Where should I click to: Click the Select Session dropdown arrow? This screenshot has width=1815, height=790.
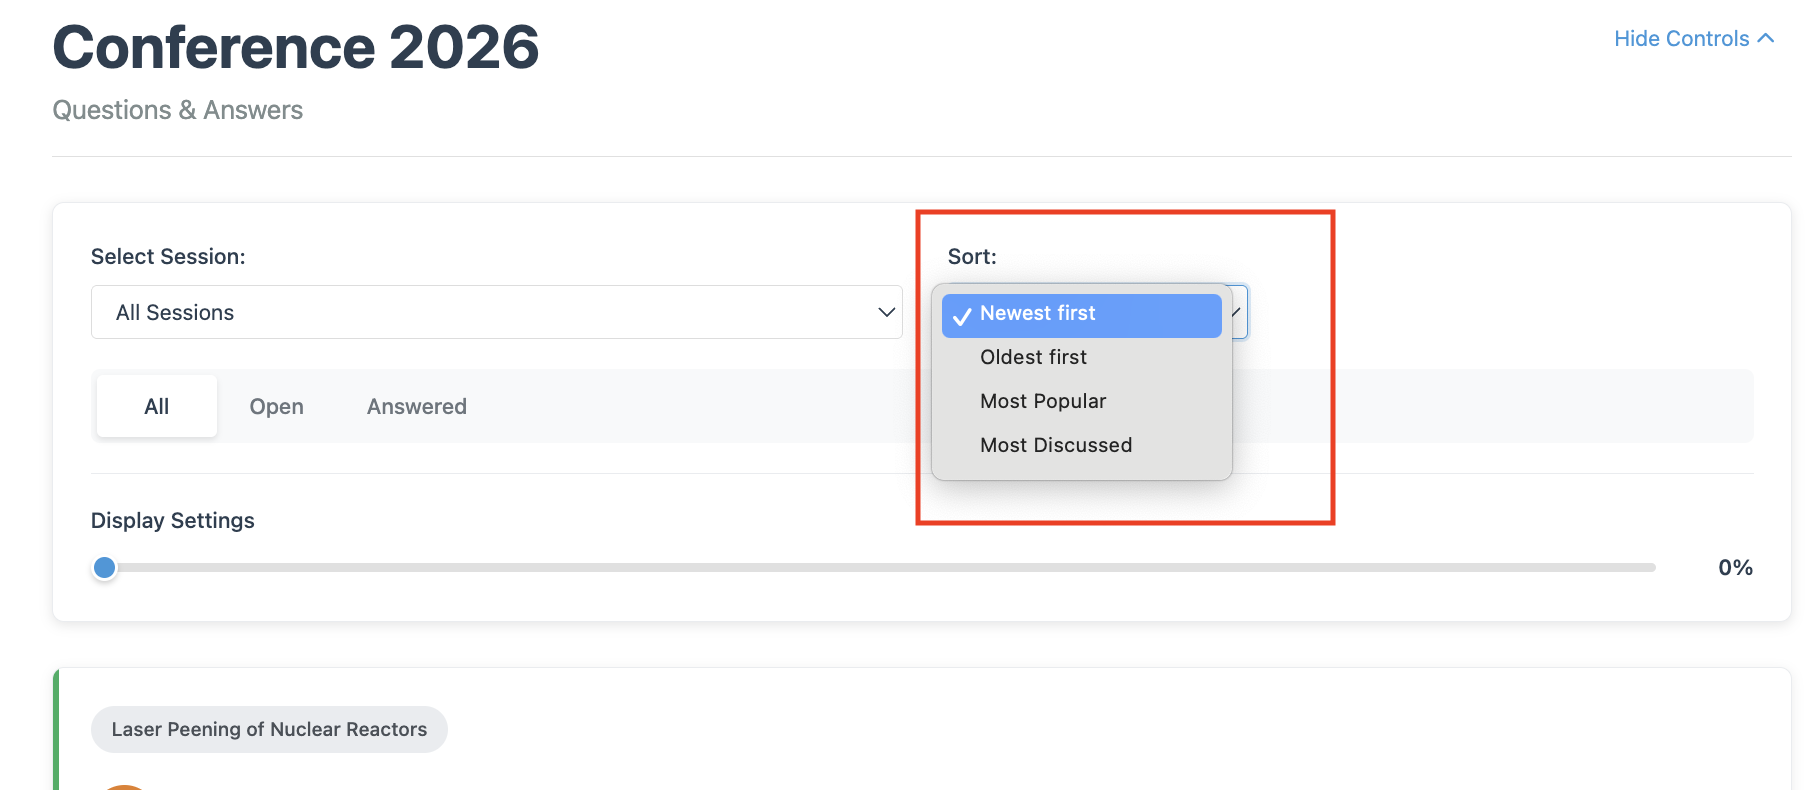(x=885, y=312)
